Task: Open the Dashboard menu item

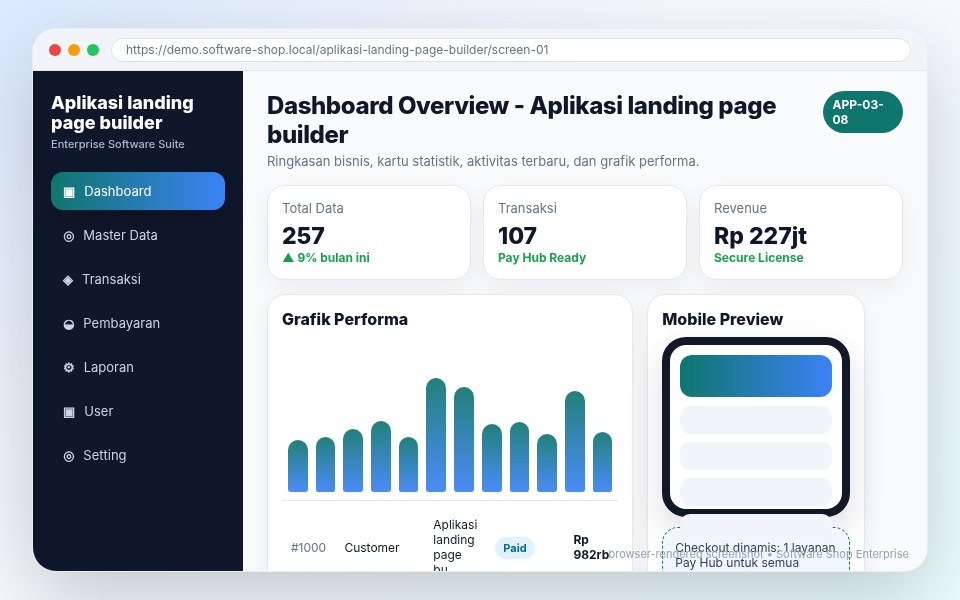Action: click(138, 191)
